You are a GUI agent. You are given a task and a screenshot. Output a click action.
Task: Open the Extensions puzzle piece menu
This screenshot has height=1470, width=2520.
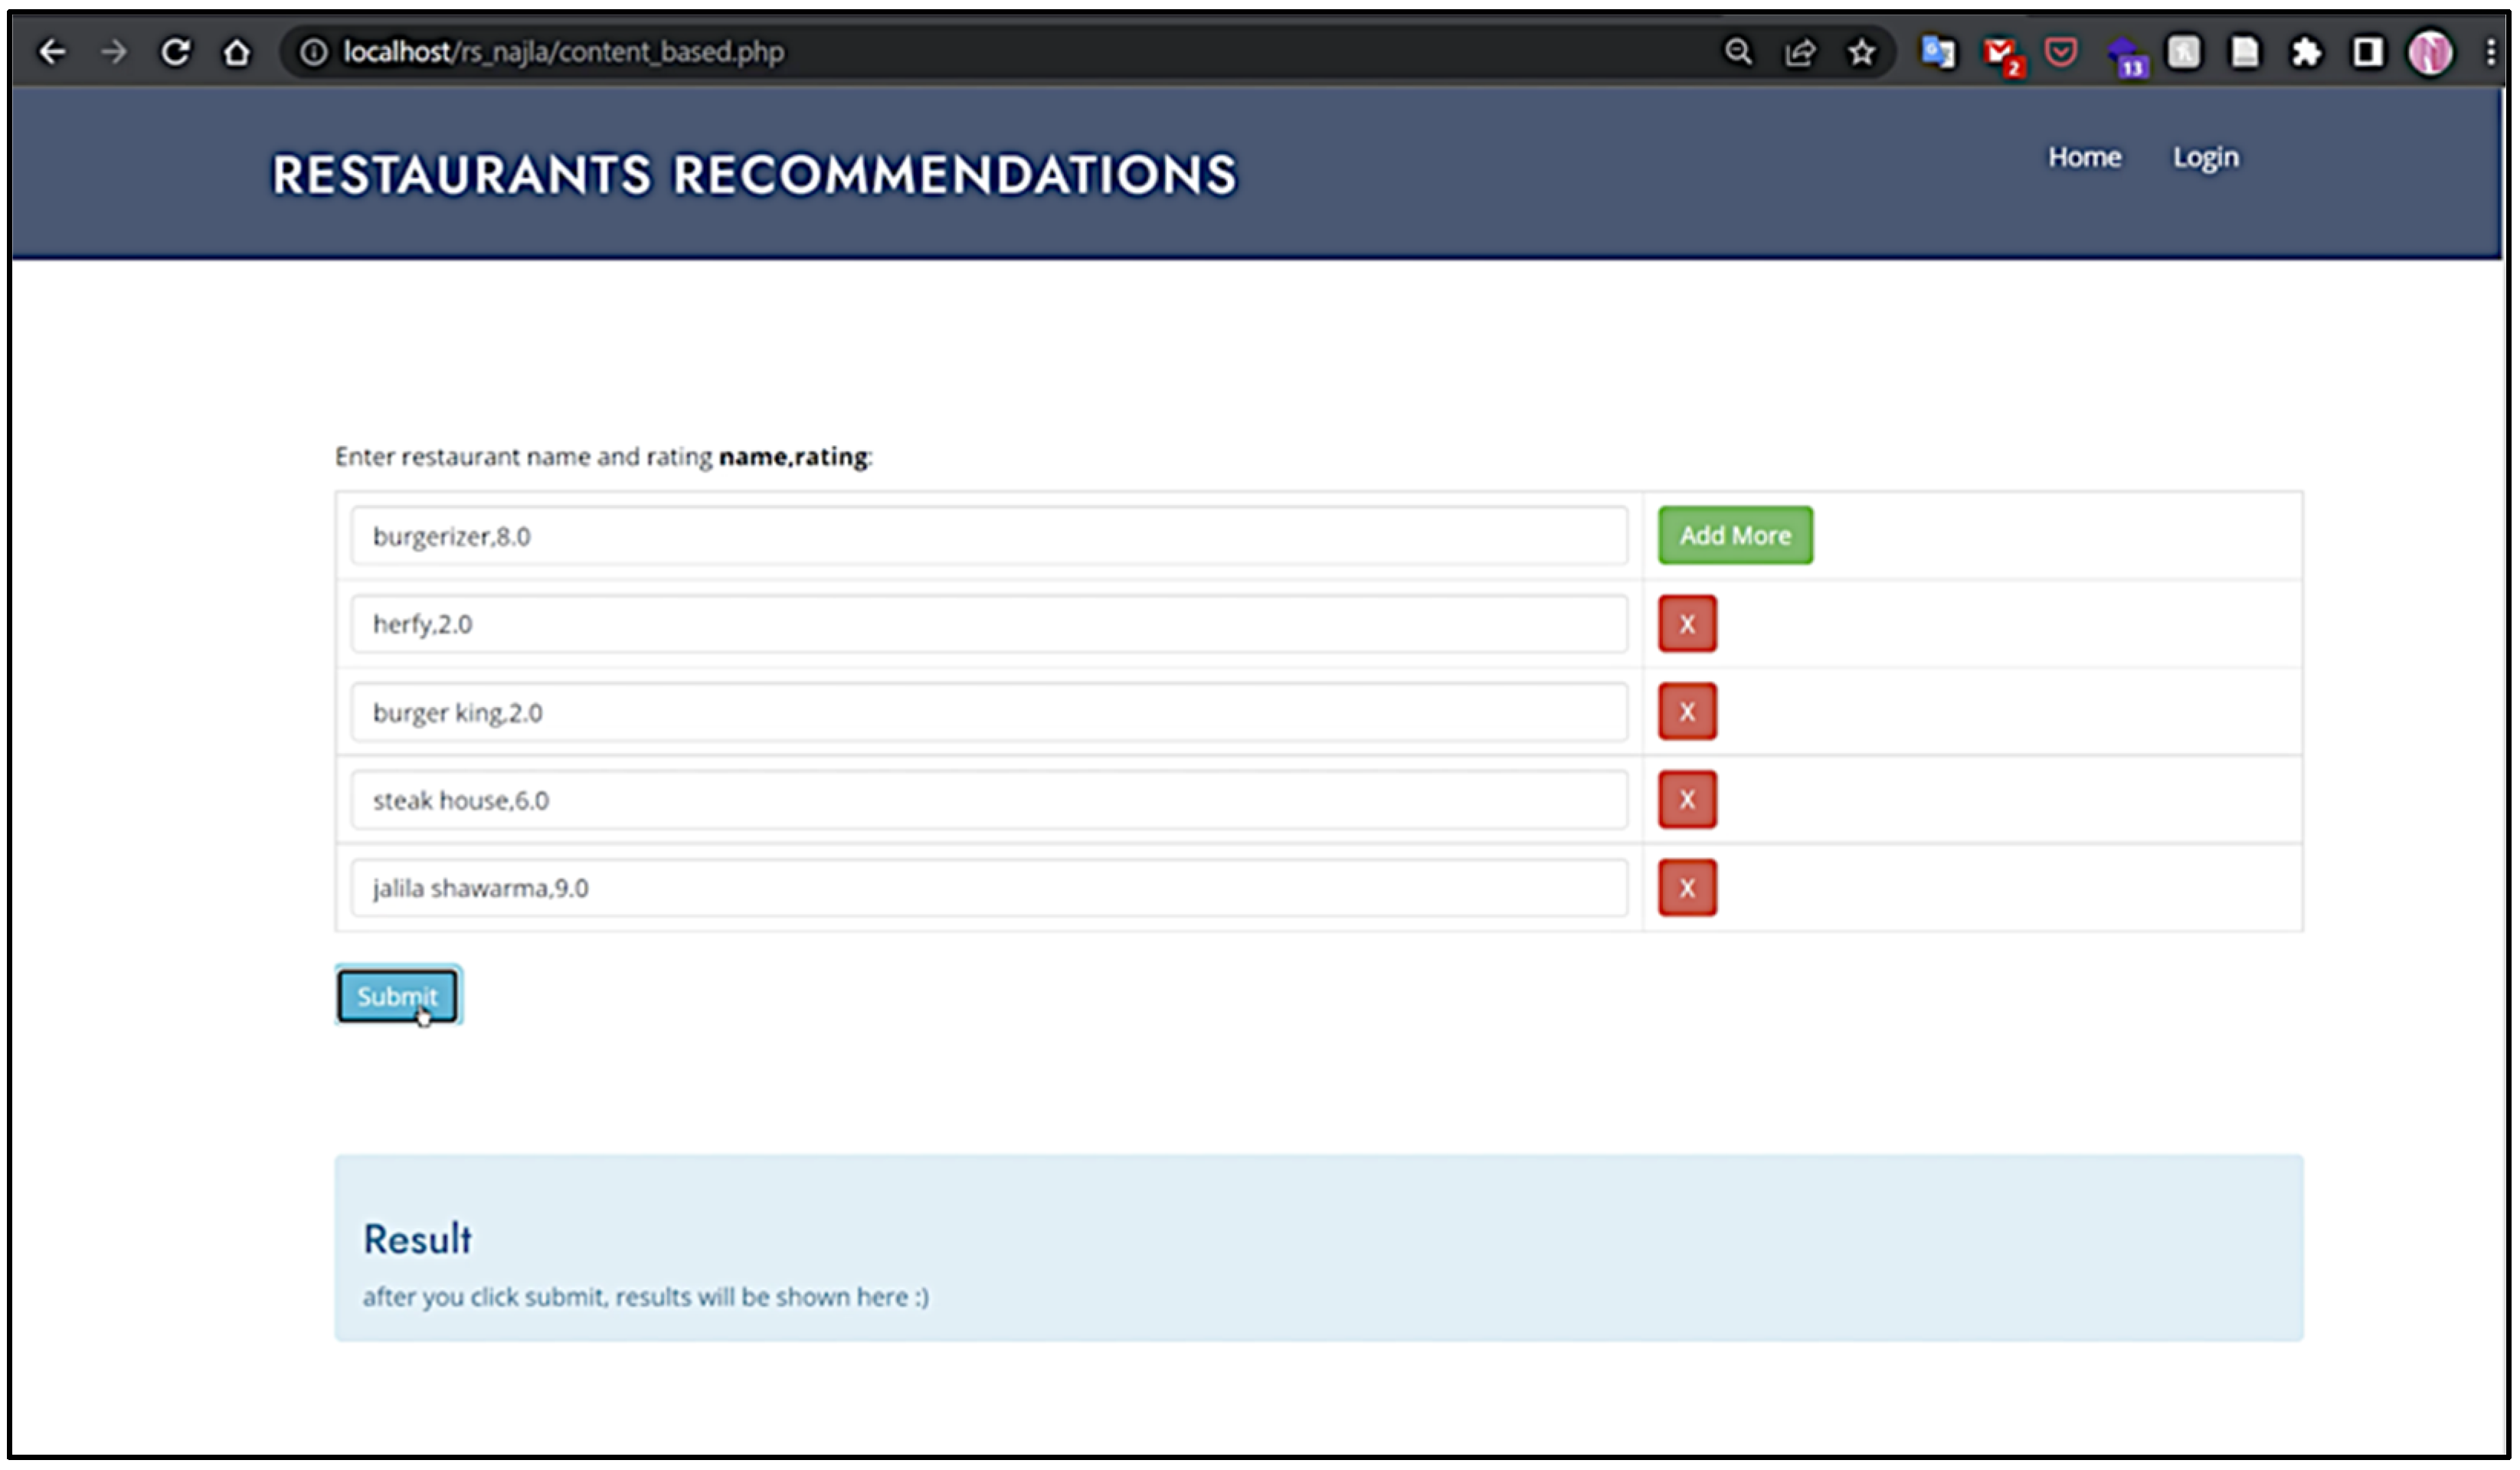(x=2306, y=52)
